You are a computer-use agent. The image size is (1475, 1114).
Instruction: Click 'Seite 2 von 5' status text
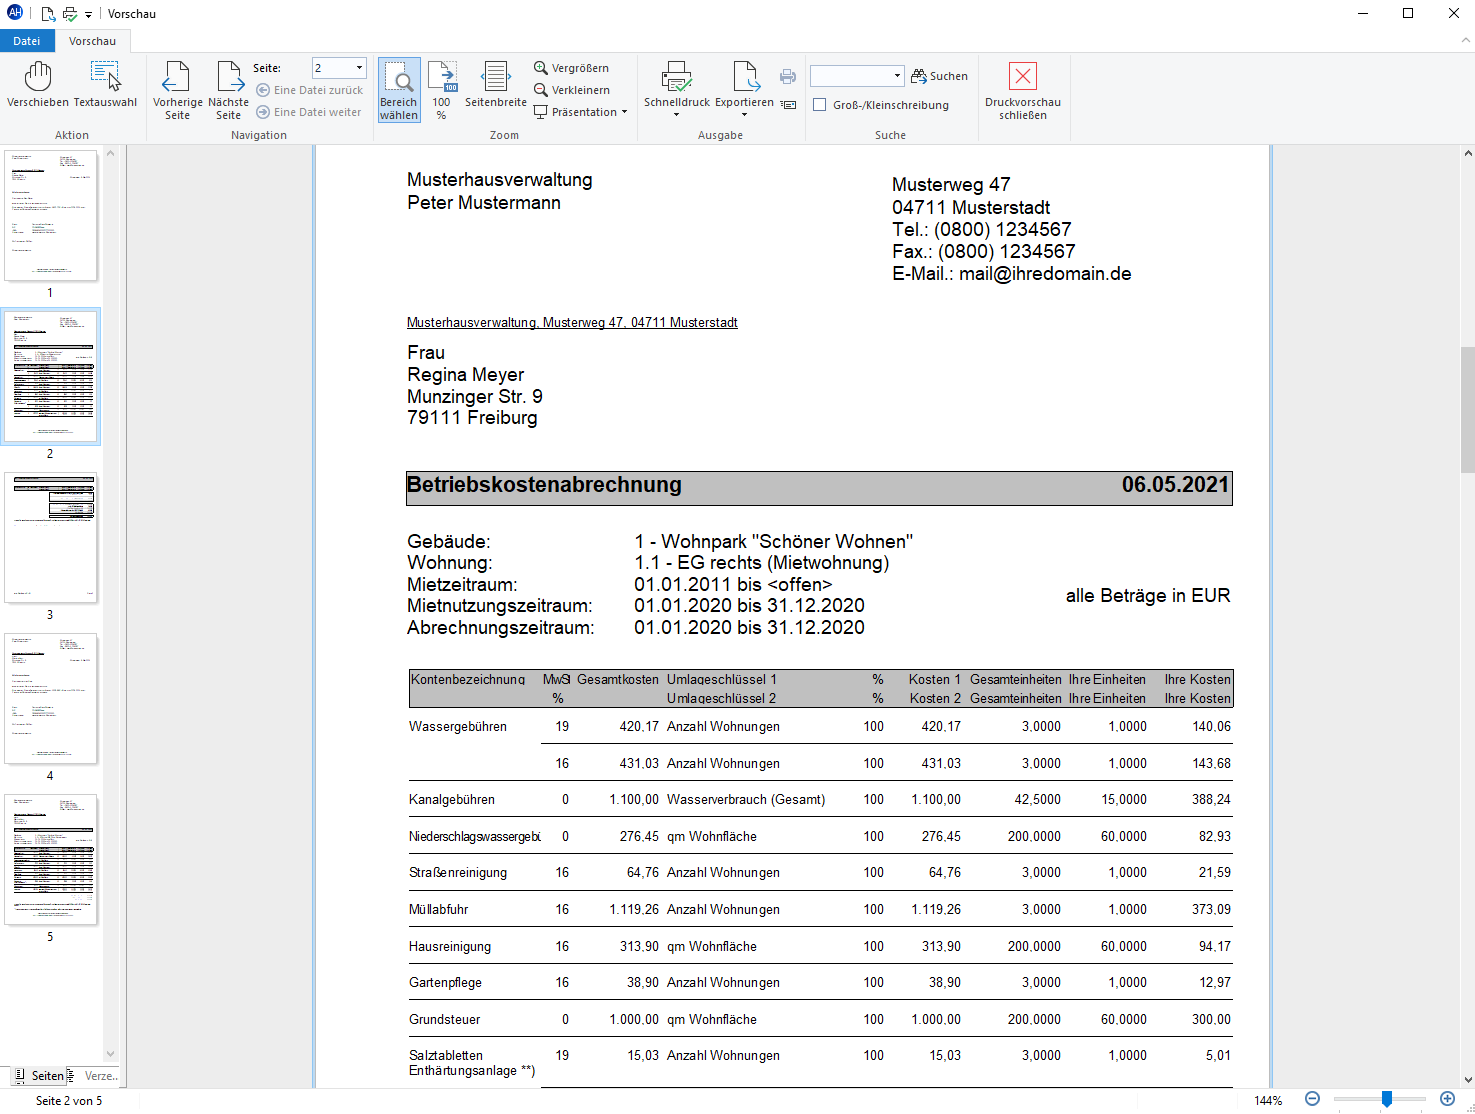point(69,1101)
